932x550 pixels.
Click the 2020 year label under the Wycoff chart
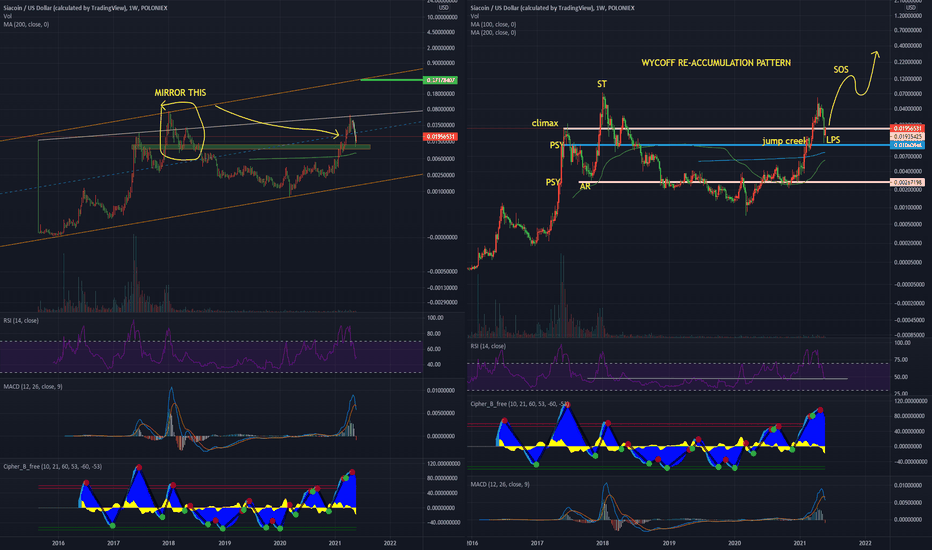(x=735, y=543)
